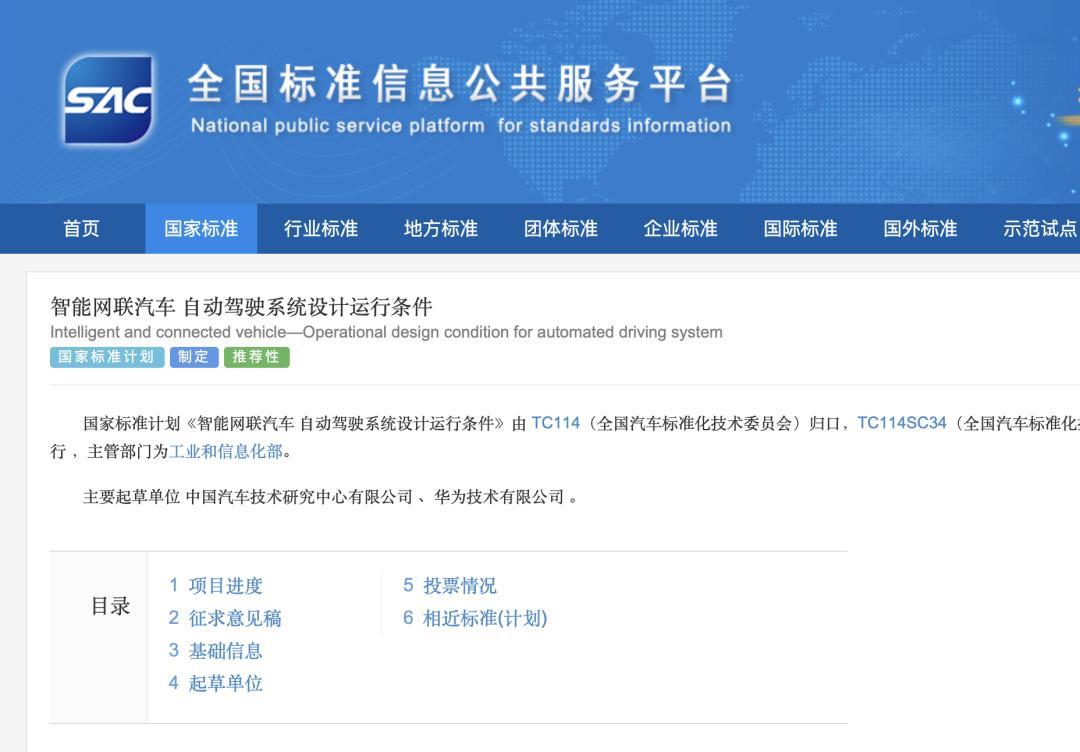
Task: Click the 制定 tag
Action: [194, 357]
